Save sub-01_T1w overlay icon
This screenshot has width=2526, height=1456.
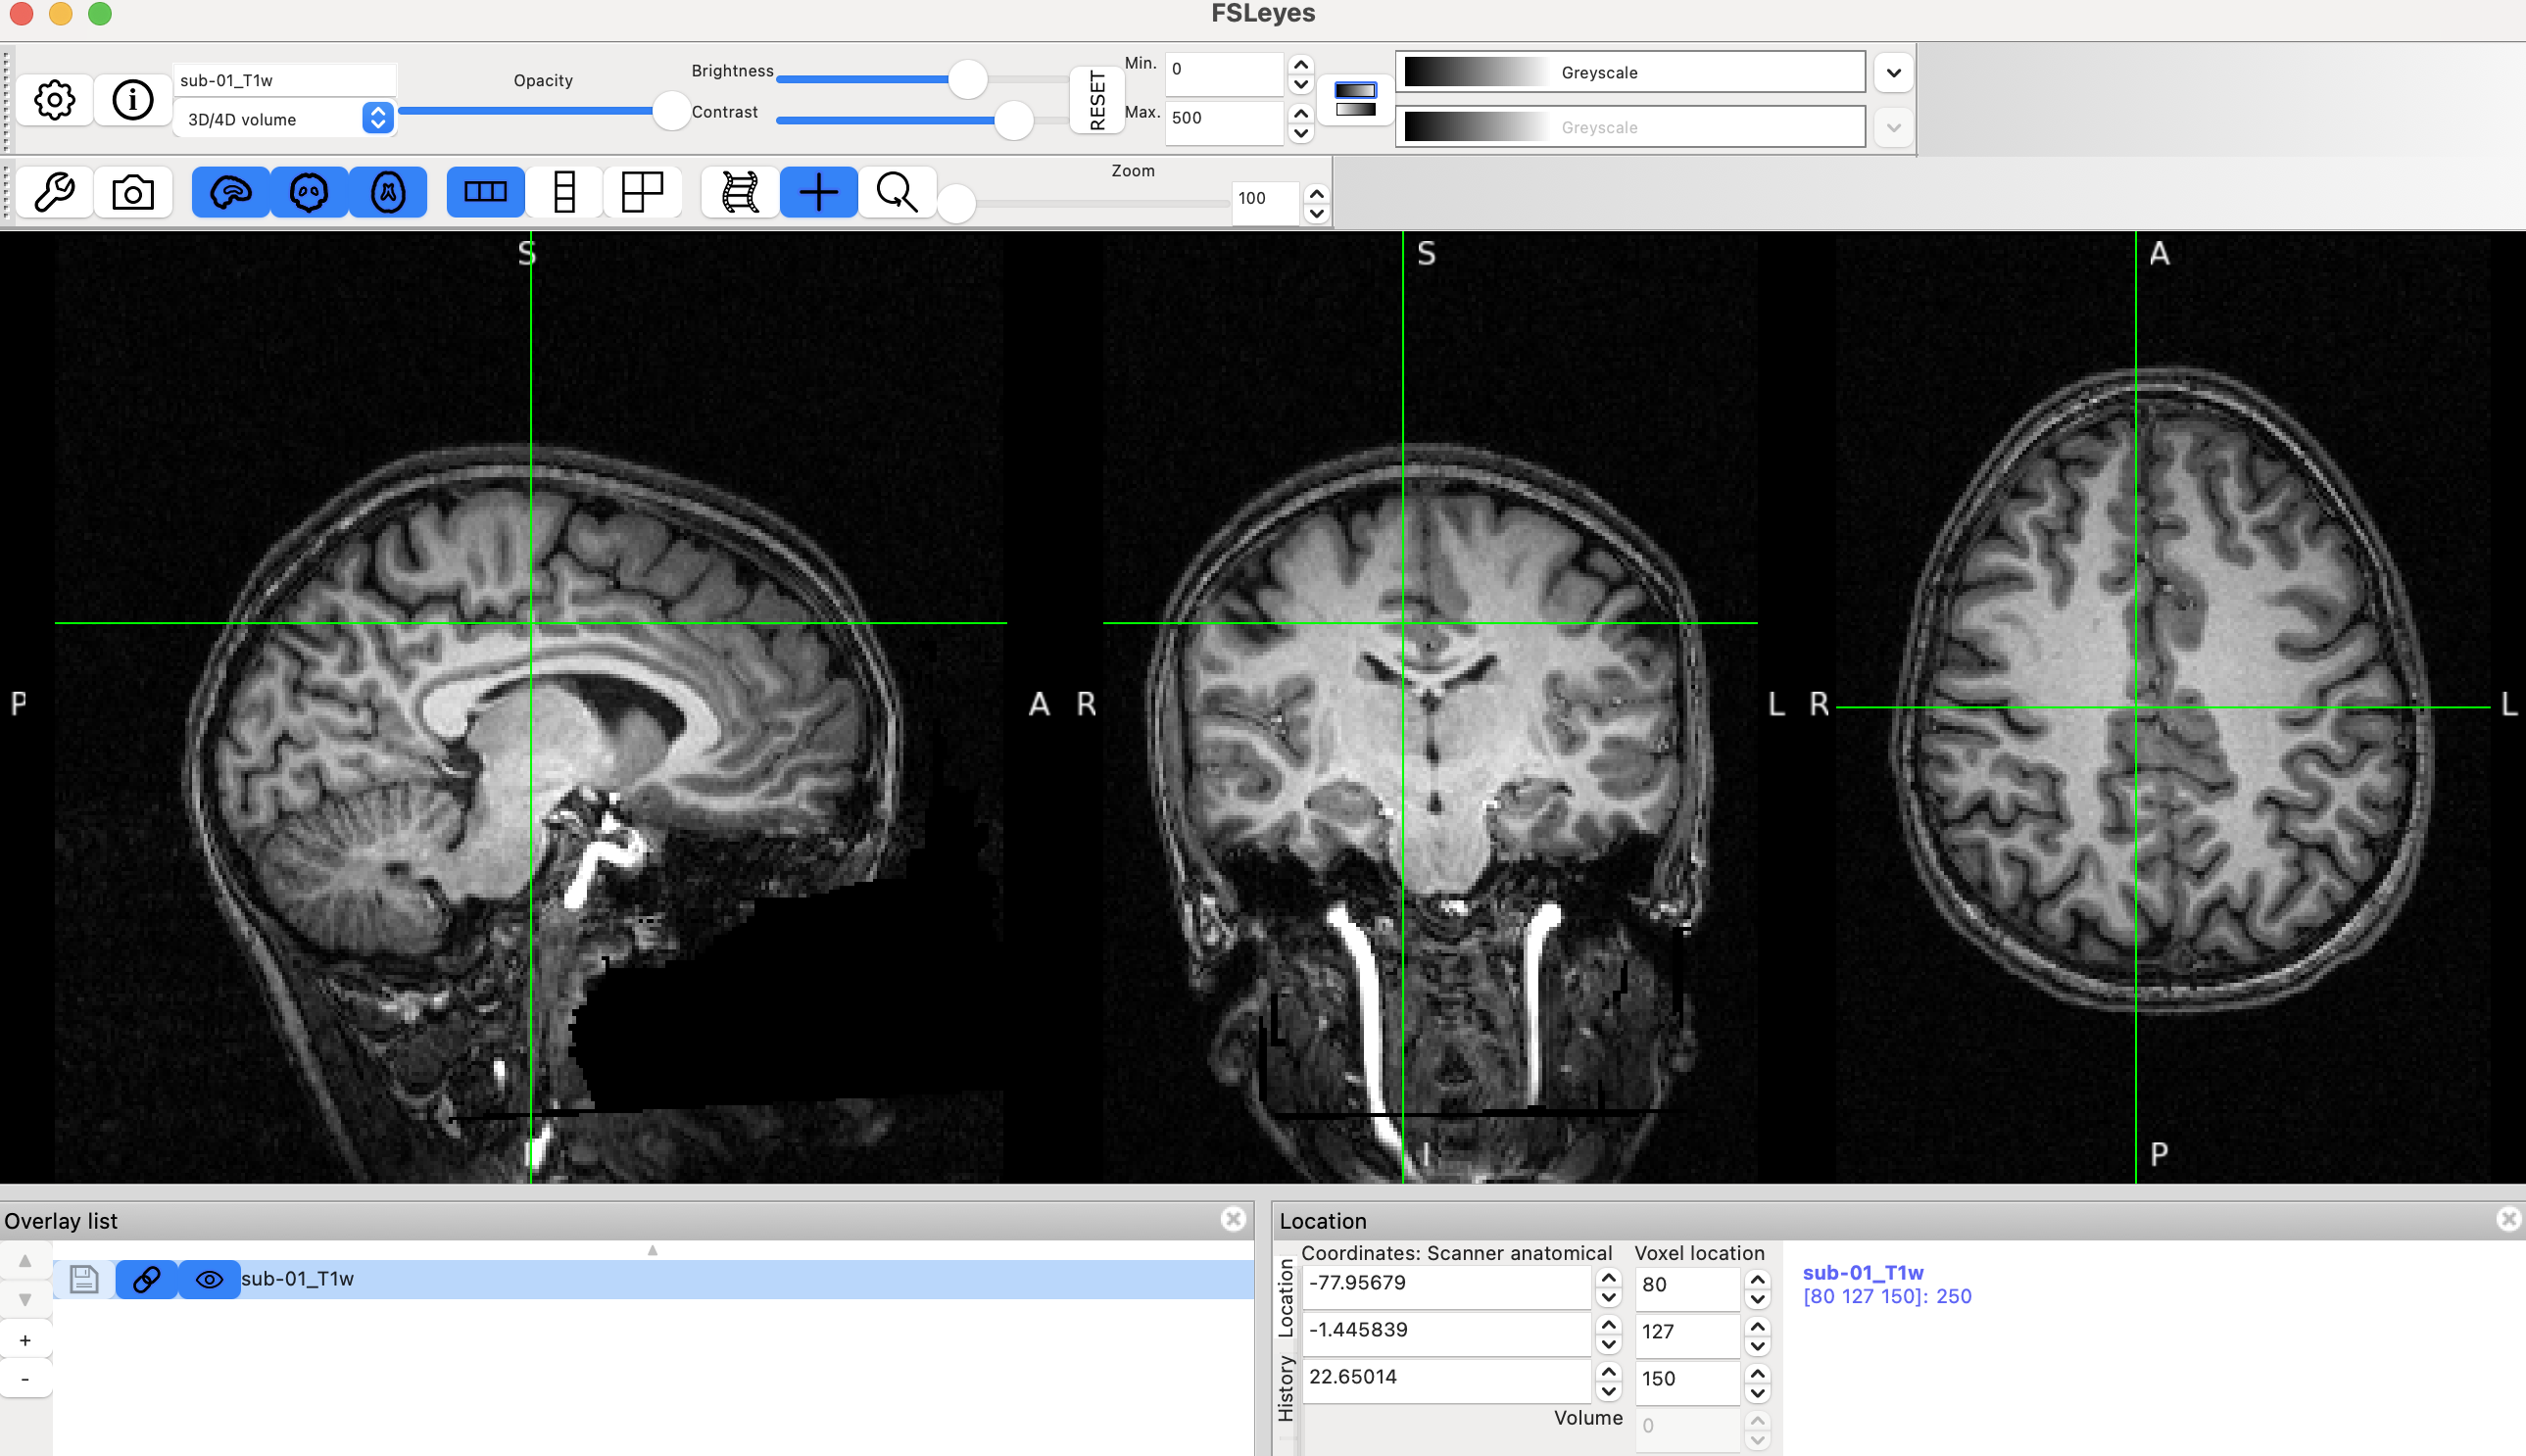pos(84,1279)
